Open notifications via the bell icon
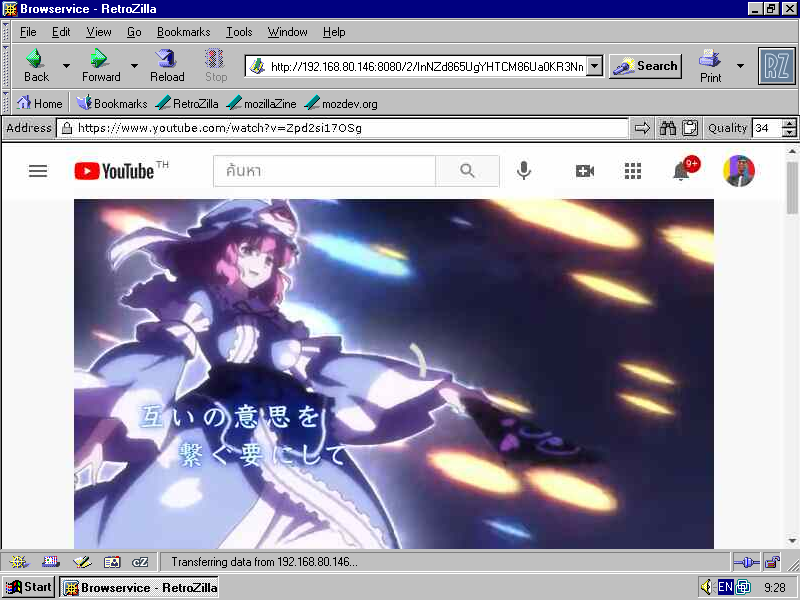 [681, 172]
